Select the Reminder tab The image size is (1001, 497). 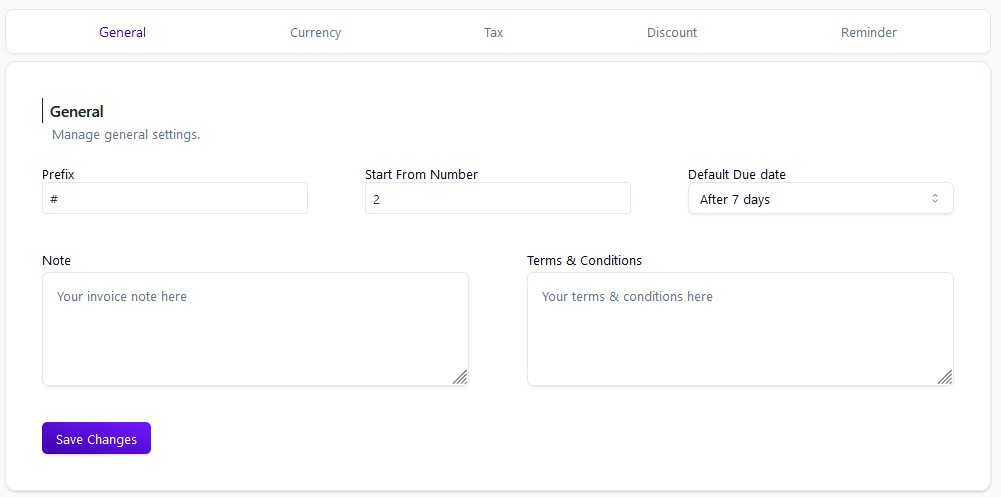[x=868, y=33]
